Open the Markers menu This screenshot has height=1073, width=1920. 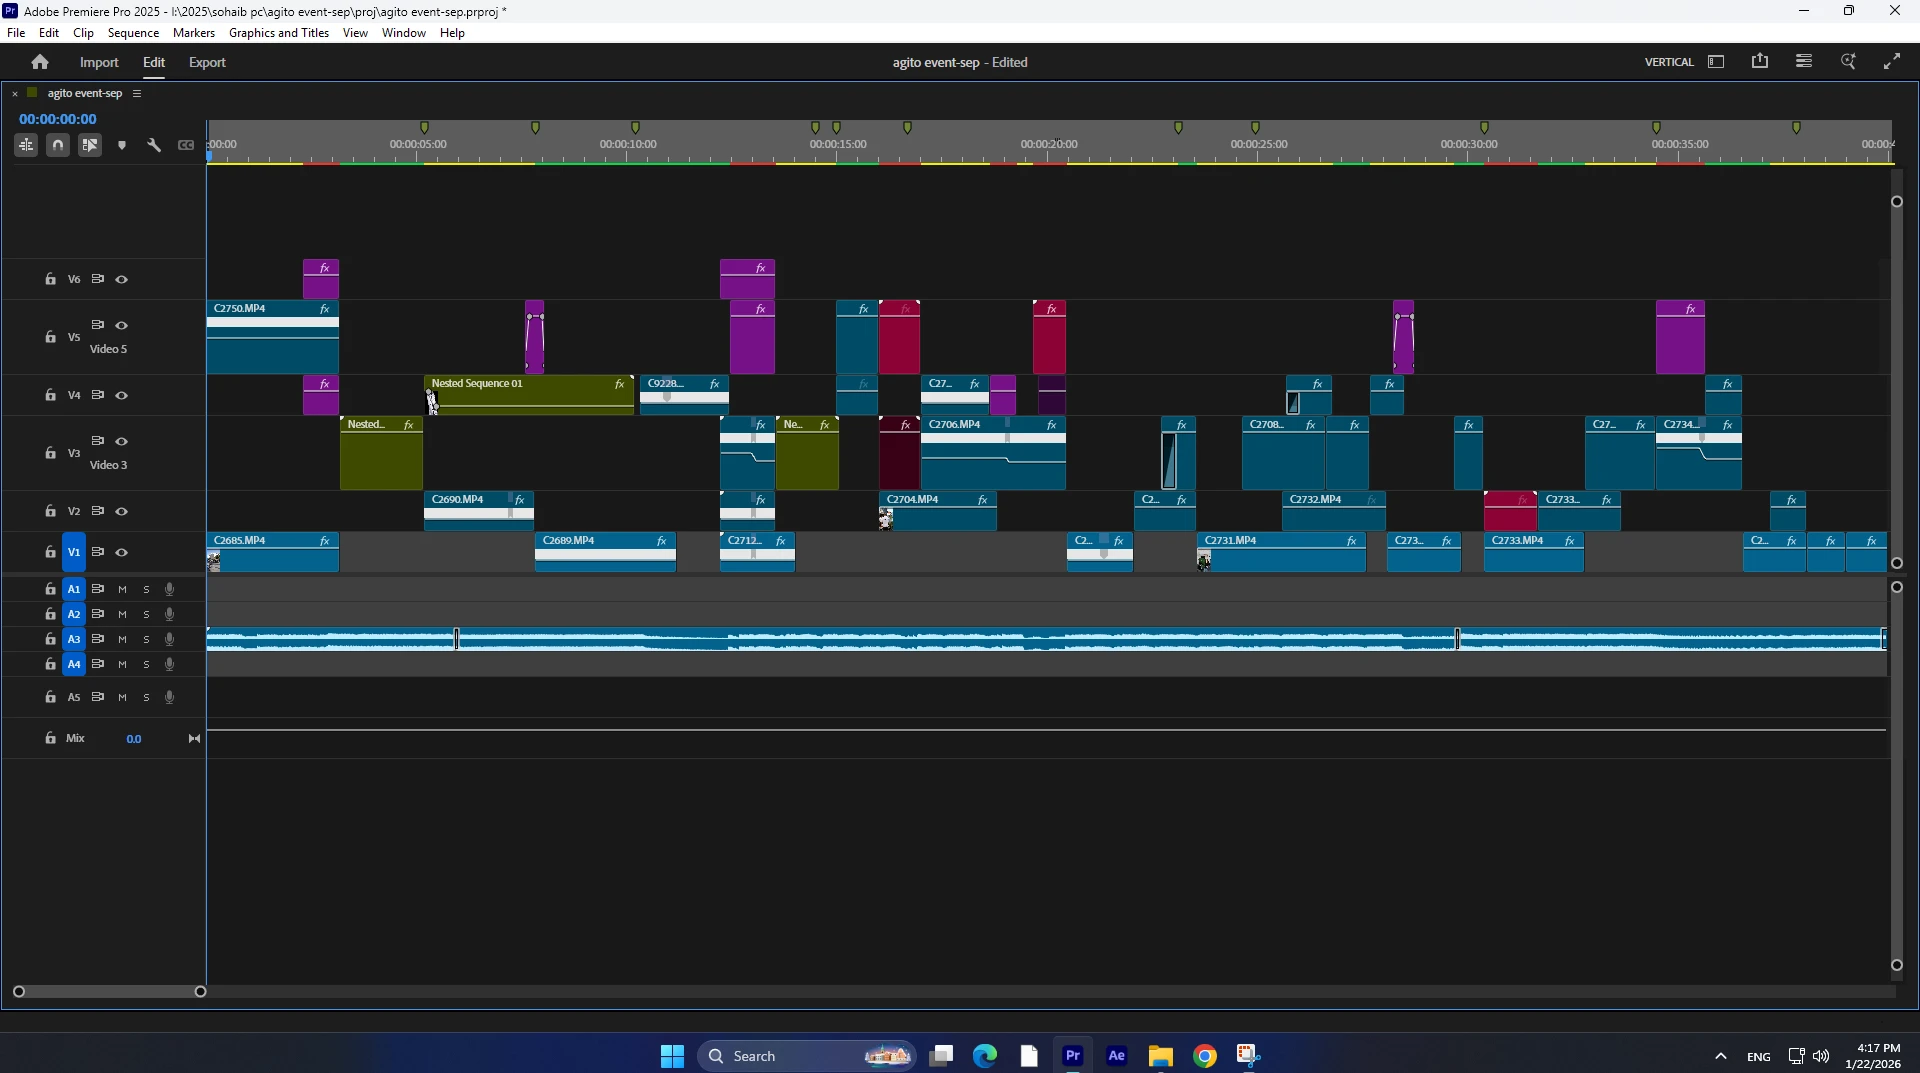click(194, 33)
